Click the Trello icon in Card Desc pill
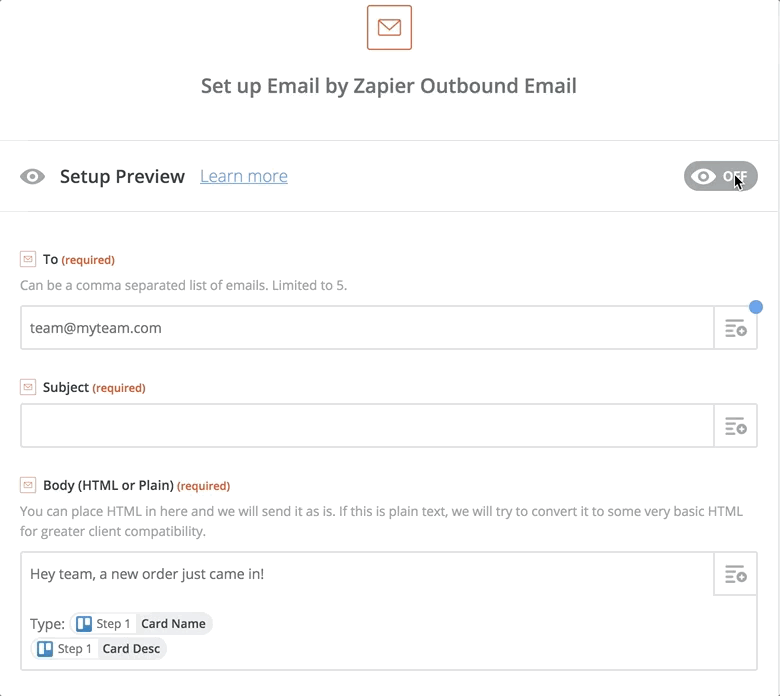The height and width of the screenshot is (696, 780). click(x=45, y=649)
